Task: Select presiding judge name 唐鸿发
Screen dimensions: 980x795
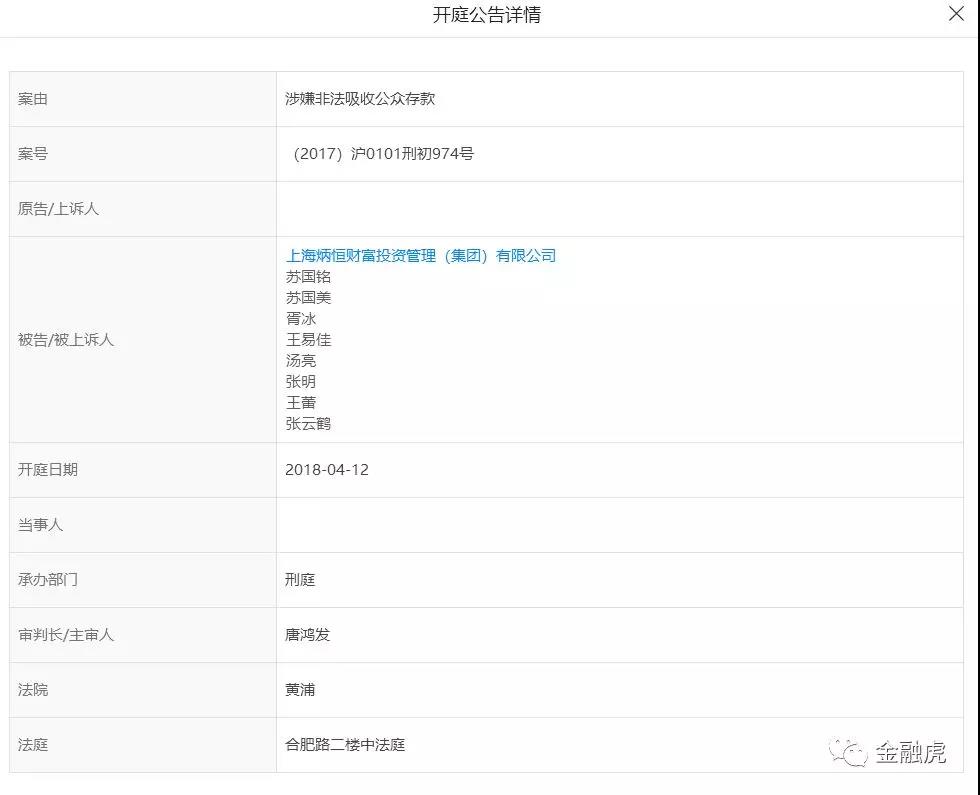Action: [x=308, y=635]
